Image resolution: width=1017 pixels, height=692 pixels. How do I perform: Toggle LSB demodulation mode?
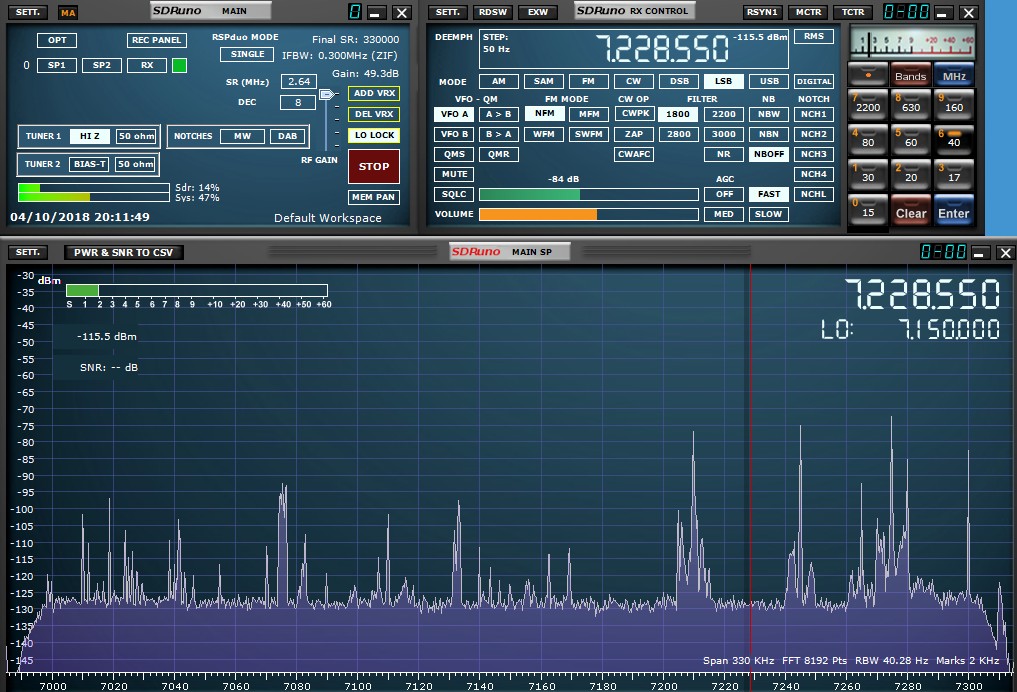[723, 81]
